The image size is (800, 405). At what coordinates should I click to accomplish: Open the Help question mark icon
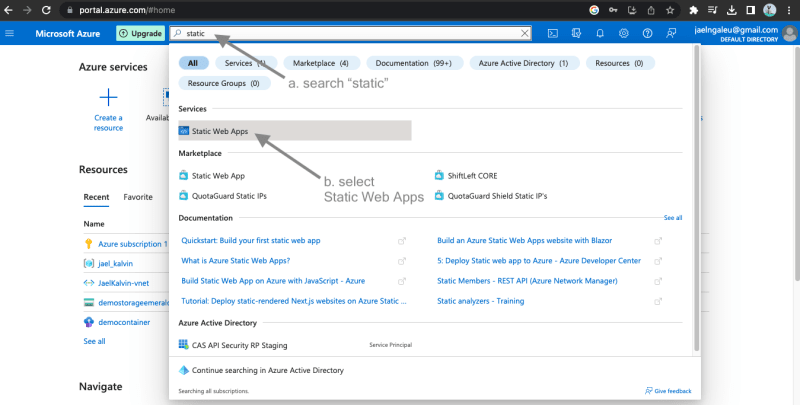point(647,34)
